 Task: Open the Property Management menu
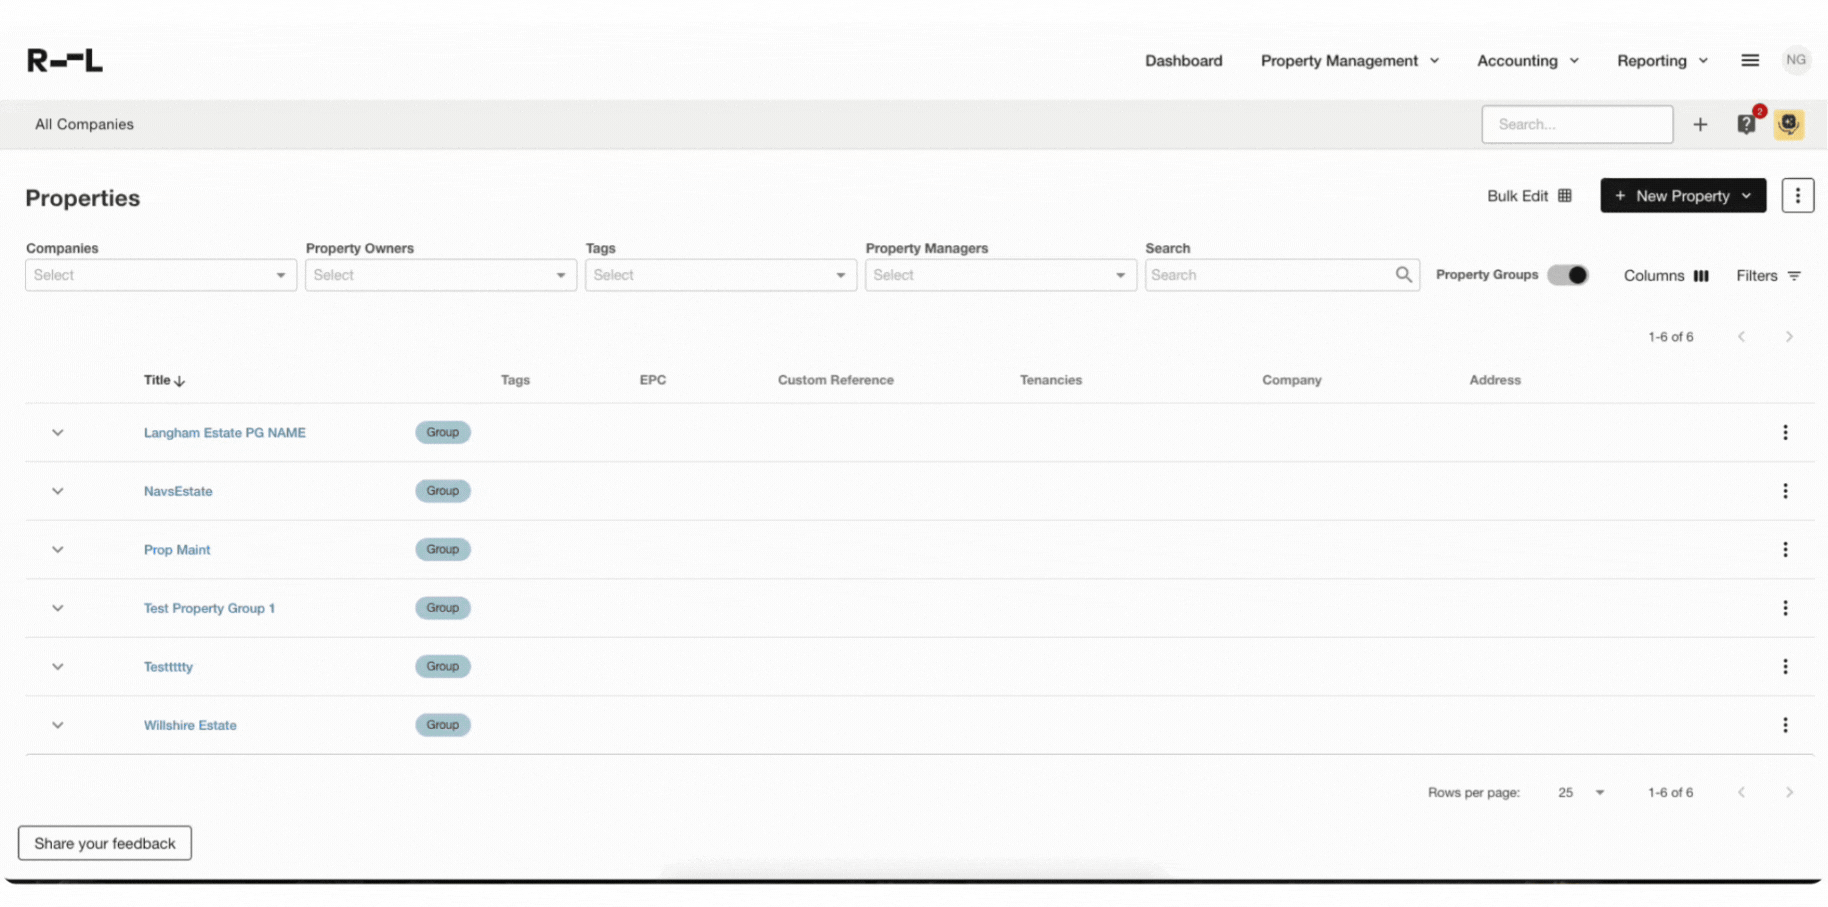pos(1350,61)
